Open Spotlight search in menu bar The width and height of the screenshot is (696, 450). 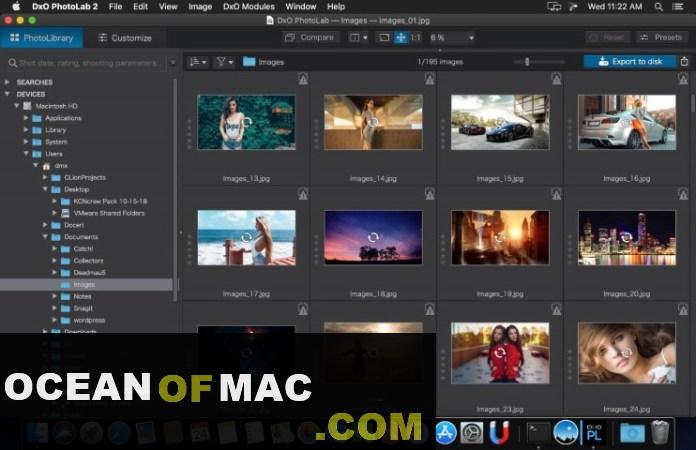(659, 7)
